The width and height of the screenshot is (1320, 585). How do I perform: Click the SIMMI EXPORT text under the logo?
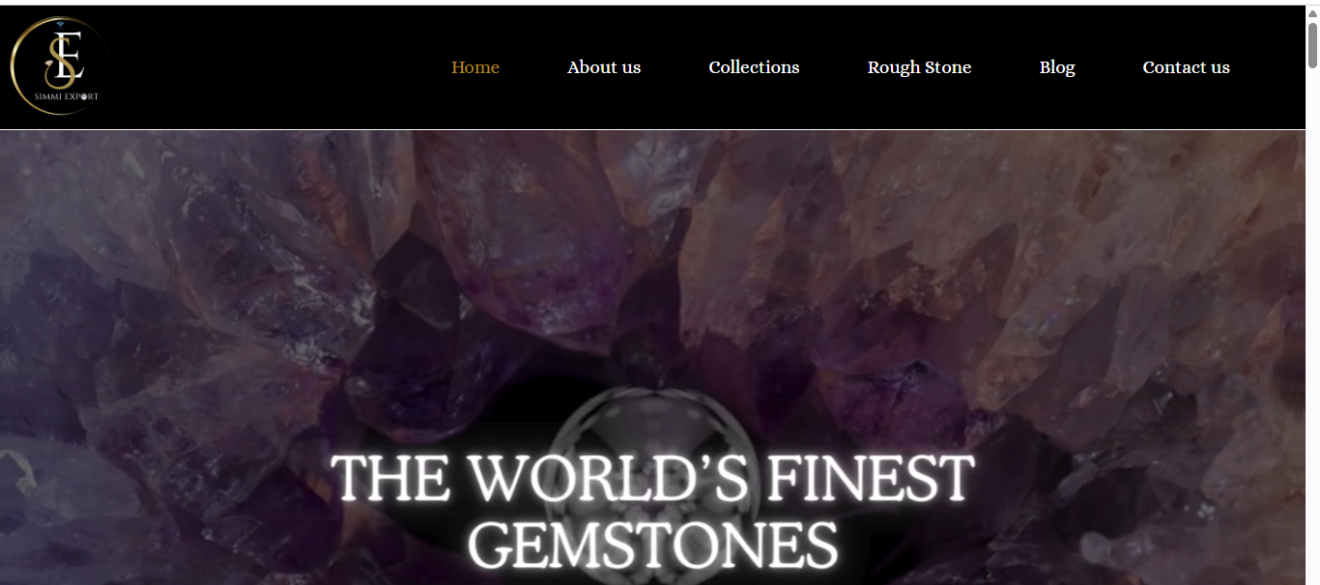pos(66,97)
